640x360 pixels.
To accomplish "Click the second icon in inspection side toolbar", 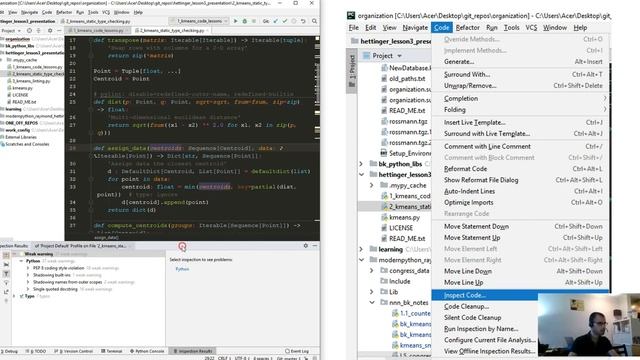I will tap(6, 264).
